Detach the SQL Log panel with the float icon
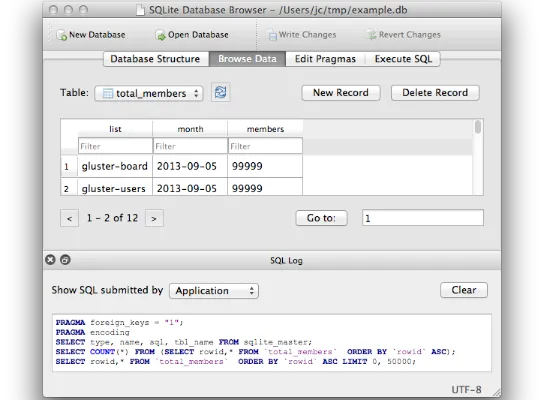Screen dimensions: 544x400 [65, 259]
